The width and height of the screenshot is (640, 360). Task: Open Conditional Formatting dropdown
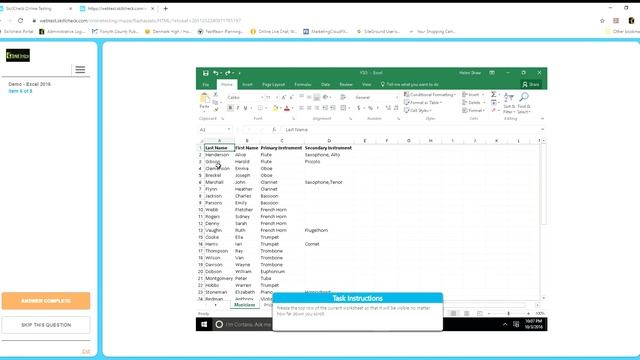tap(430, 95)
